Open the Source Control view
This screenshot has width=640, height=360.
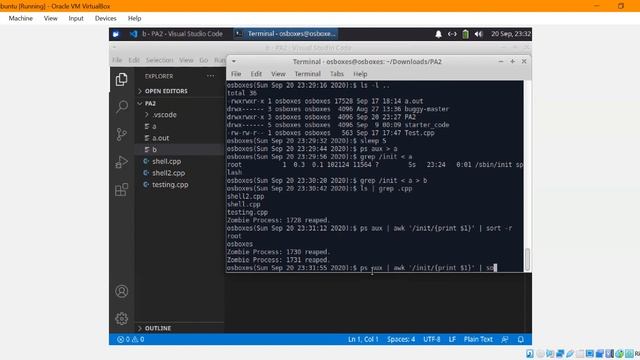point(121,134)
